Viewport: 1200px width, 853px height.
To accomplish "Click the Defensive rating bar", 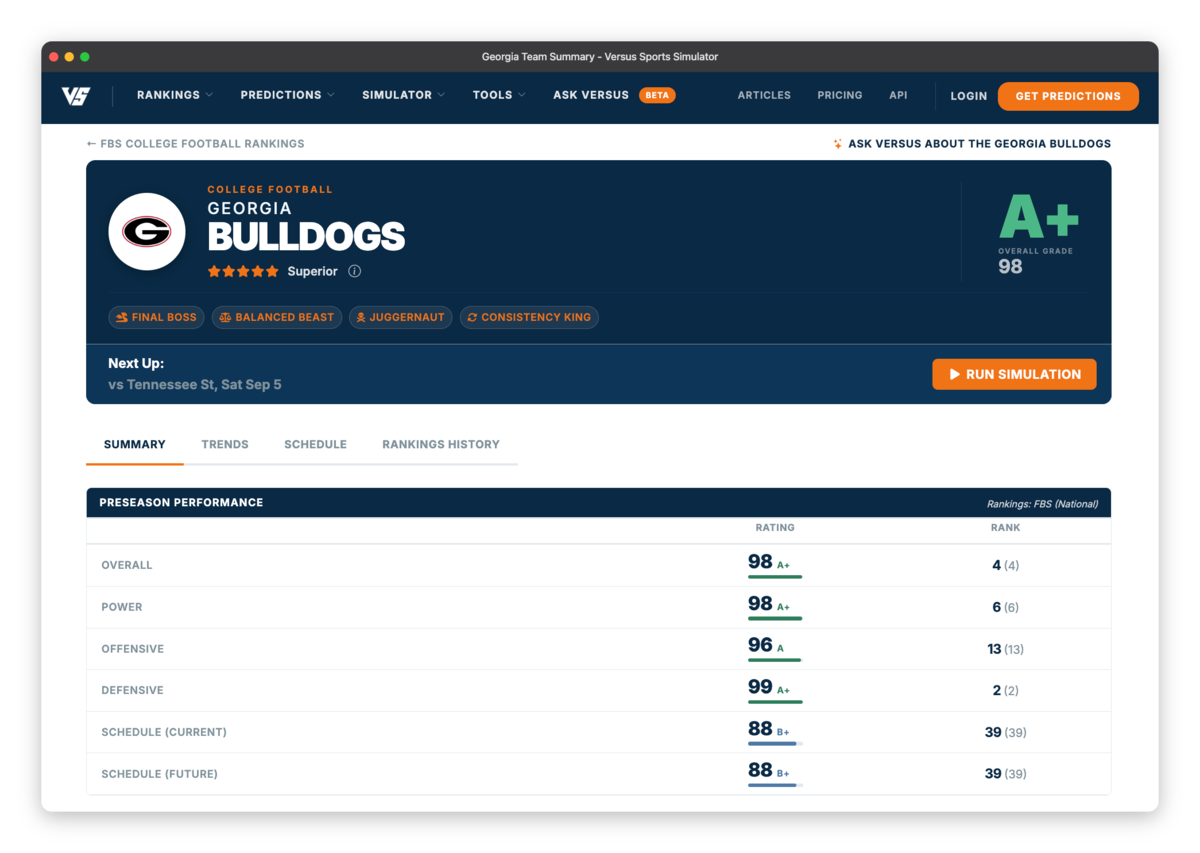I will point(775,702).
